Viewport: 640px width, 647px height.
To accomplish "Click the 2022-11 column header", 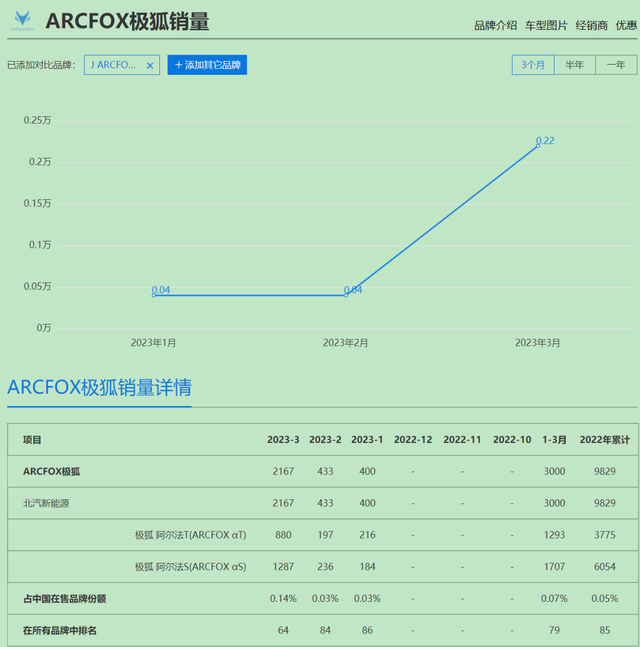I will tap(462, 439).
